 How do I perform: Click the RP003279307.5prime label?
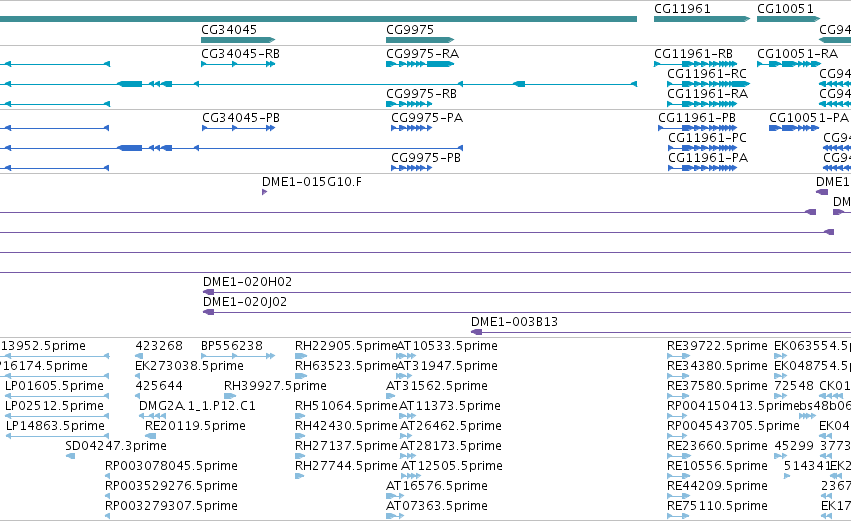171,506
